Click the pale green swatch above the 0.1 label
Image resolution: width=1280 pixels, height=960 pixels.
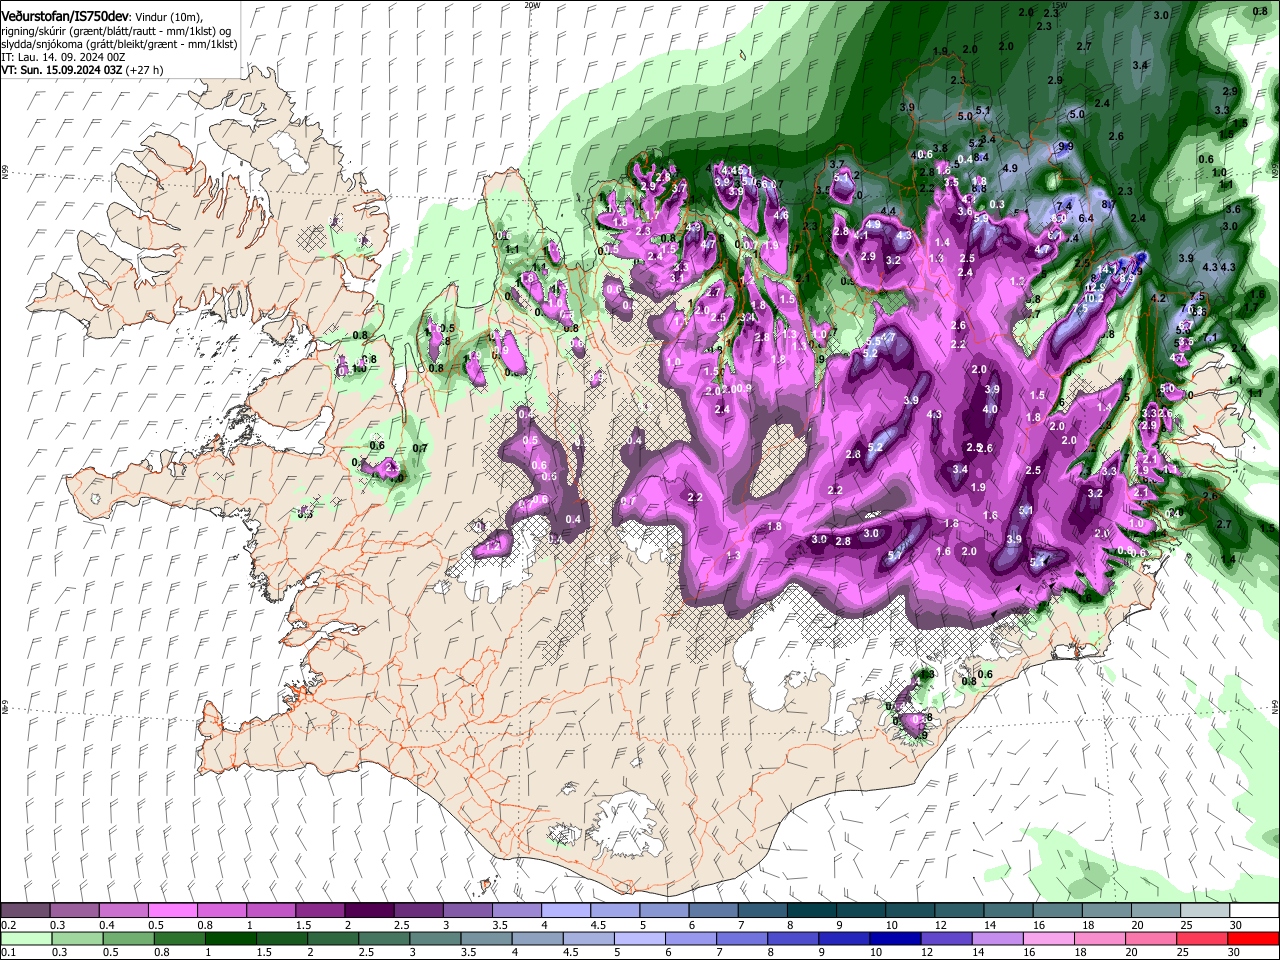(x=25, y=938)
